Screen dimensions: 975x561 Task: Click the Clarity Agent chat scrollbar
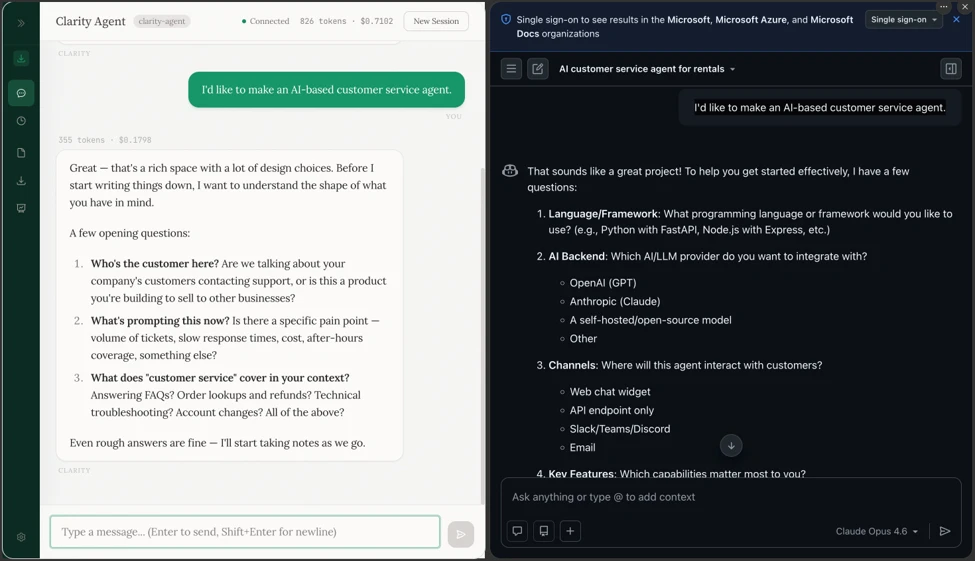483,336
